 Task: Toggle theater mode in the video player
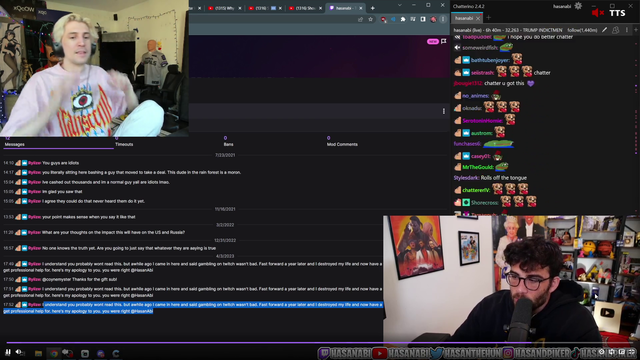point(622,351)
